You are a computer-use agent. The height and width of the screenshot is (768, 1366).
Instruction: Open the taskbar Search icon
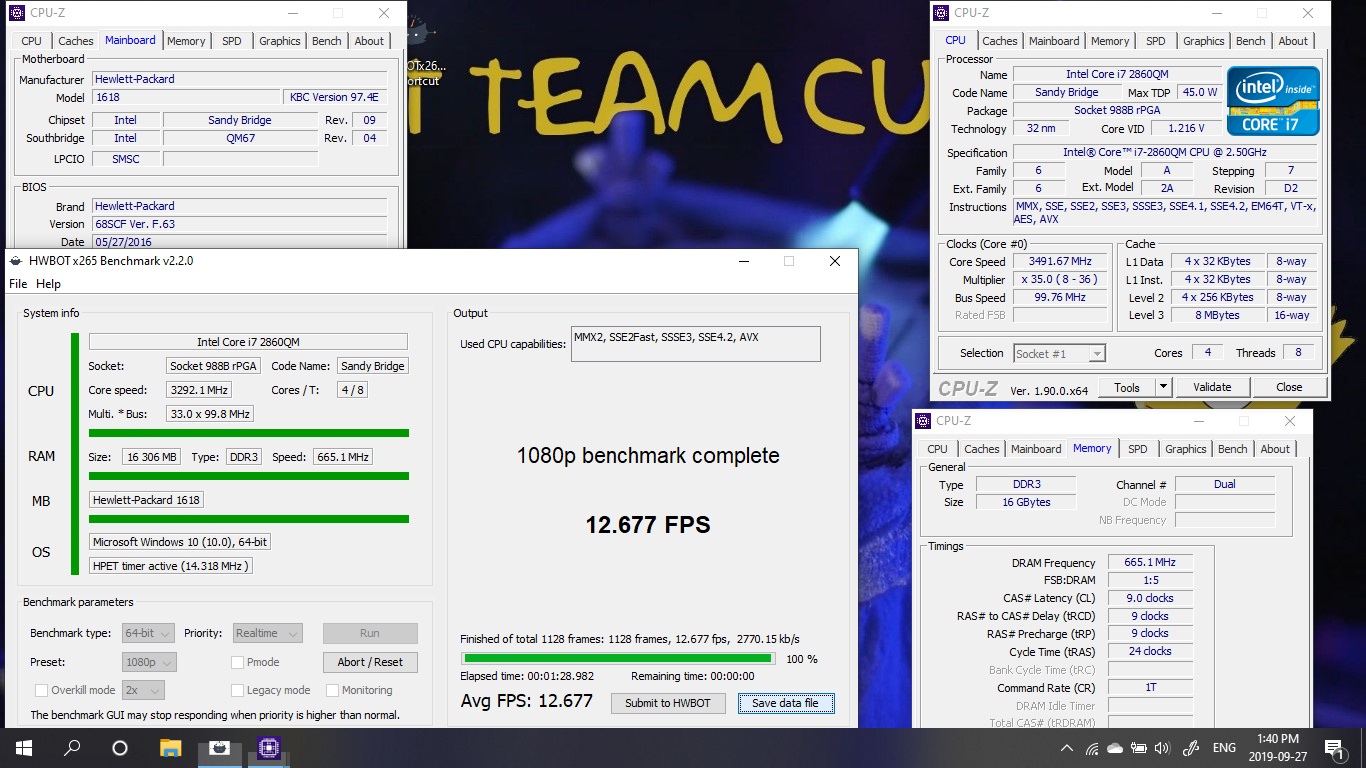click(x=72, y=747)
